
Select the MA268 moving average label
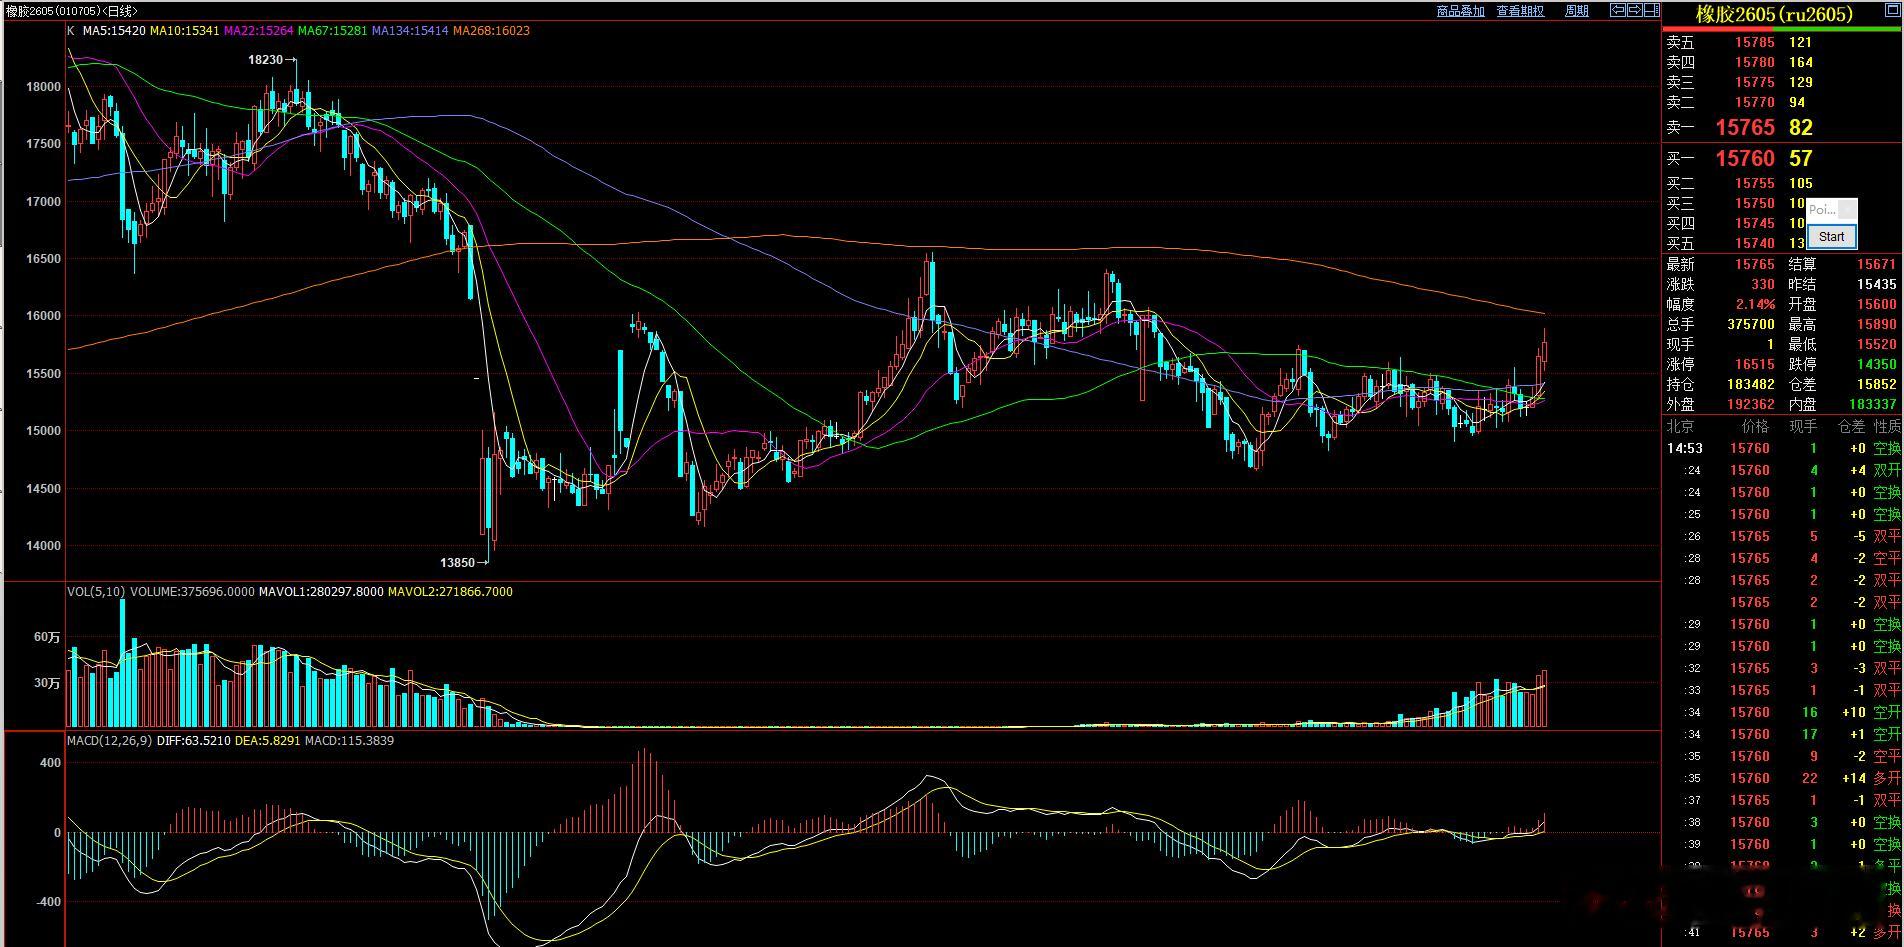tap(491, 31)
